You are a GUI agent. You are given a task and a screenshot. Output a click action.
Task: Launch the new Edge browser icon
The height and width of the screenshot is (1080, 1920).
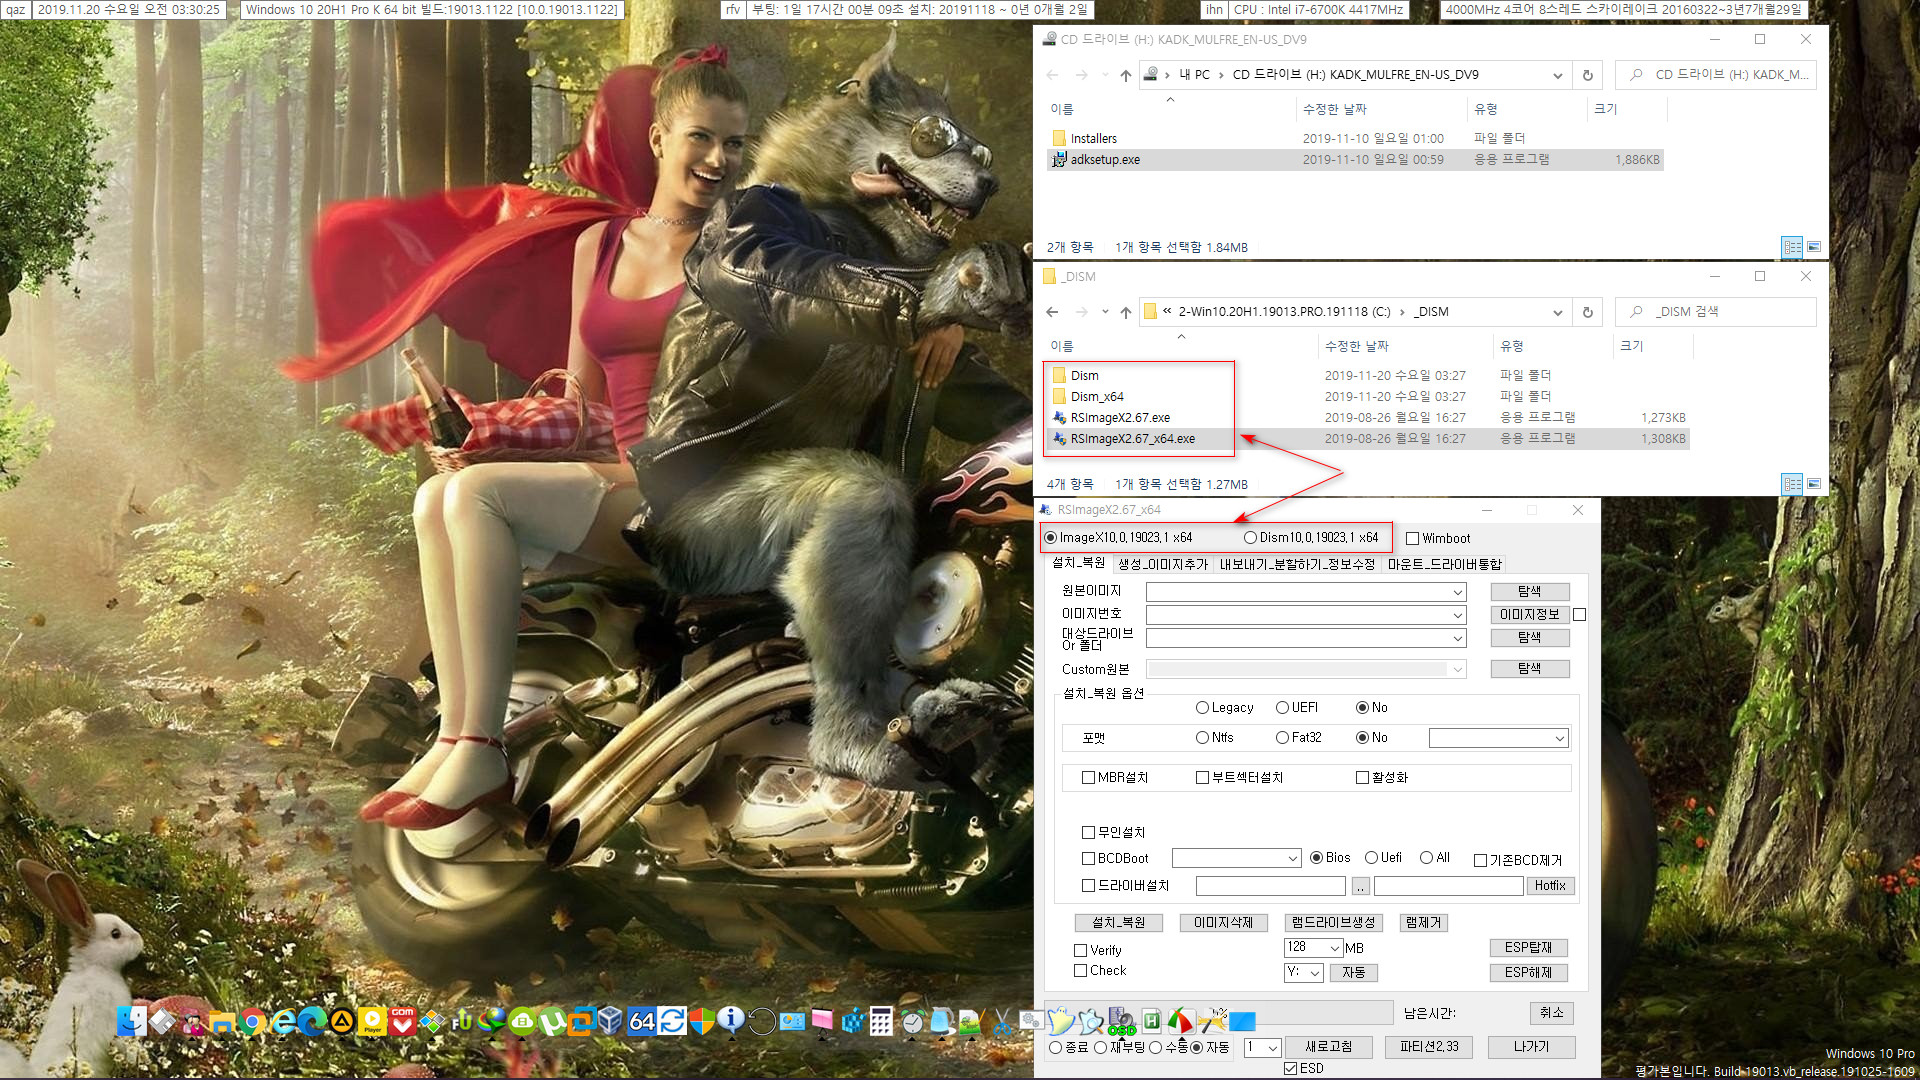[x=312, y=1021]
